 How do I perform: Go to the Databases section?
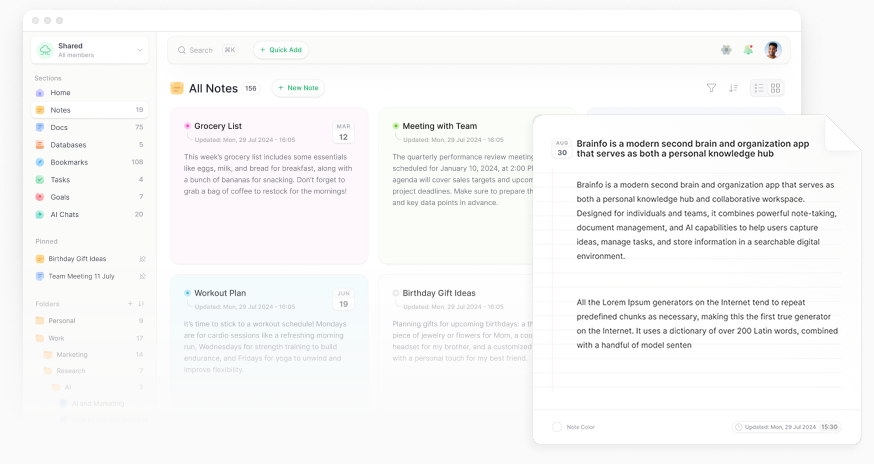point(68,145)
